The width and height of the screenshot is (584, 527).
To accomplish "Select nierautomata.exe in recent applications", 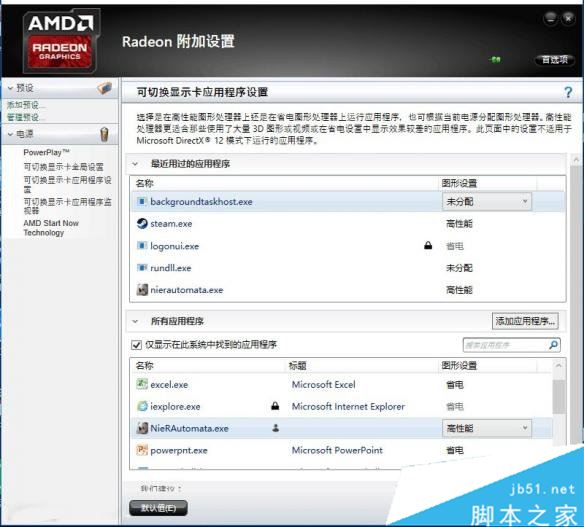I will [187, 290].
